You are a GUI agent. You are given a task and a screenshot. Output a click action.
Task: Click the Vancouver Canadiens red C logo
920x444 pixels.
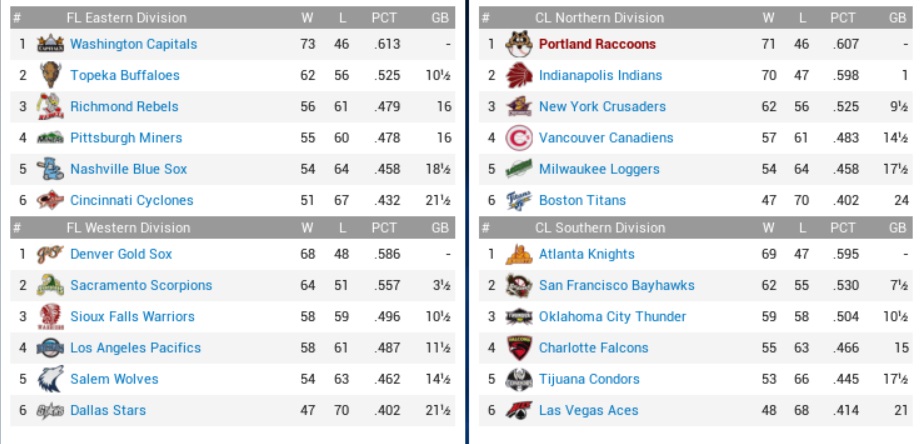click(x=518, y=138)
